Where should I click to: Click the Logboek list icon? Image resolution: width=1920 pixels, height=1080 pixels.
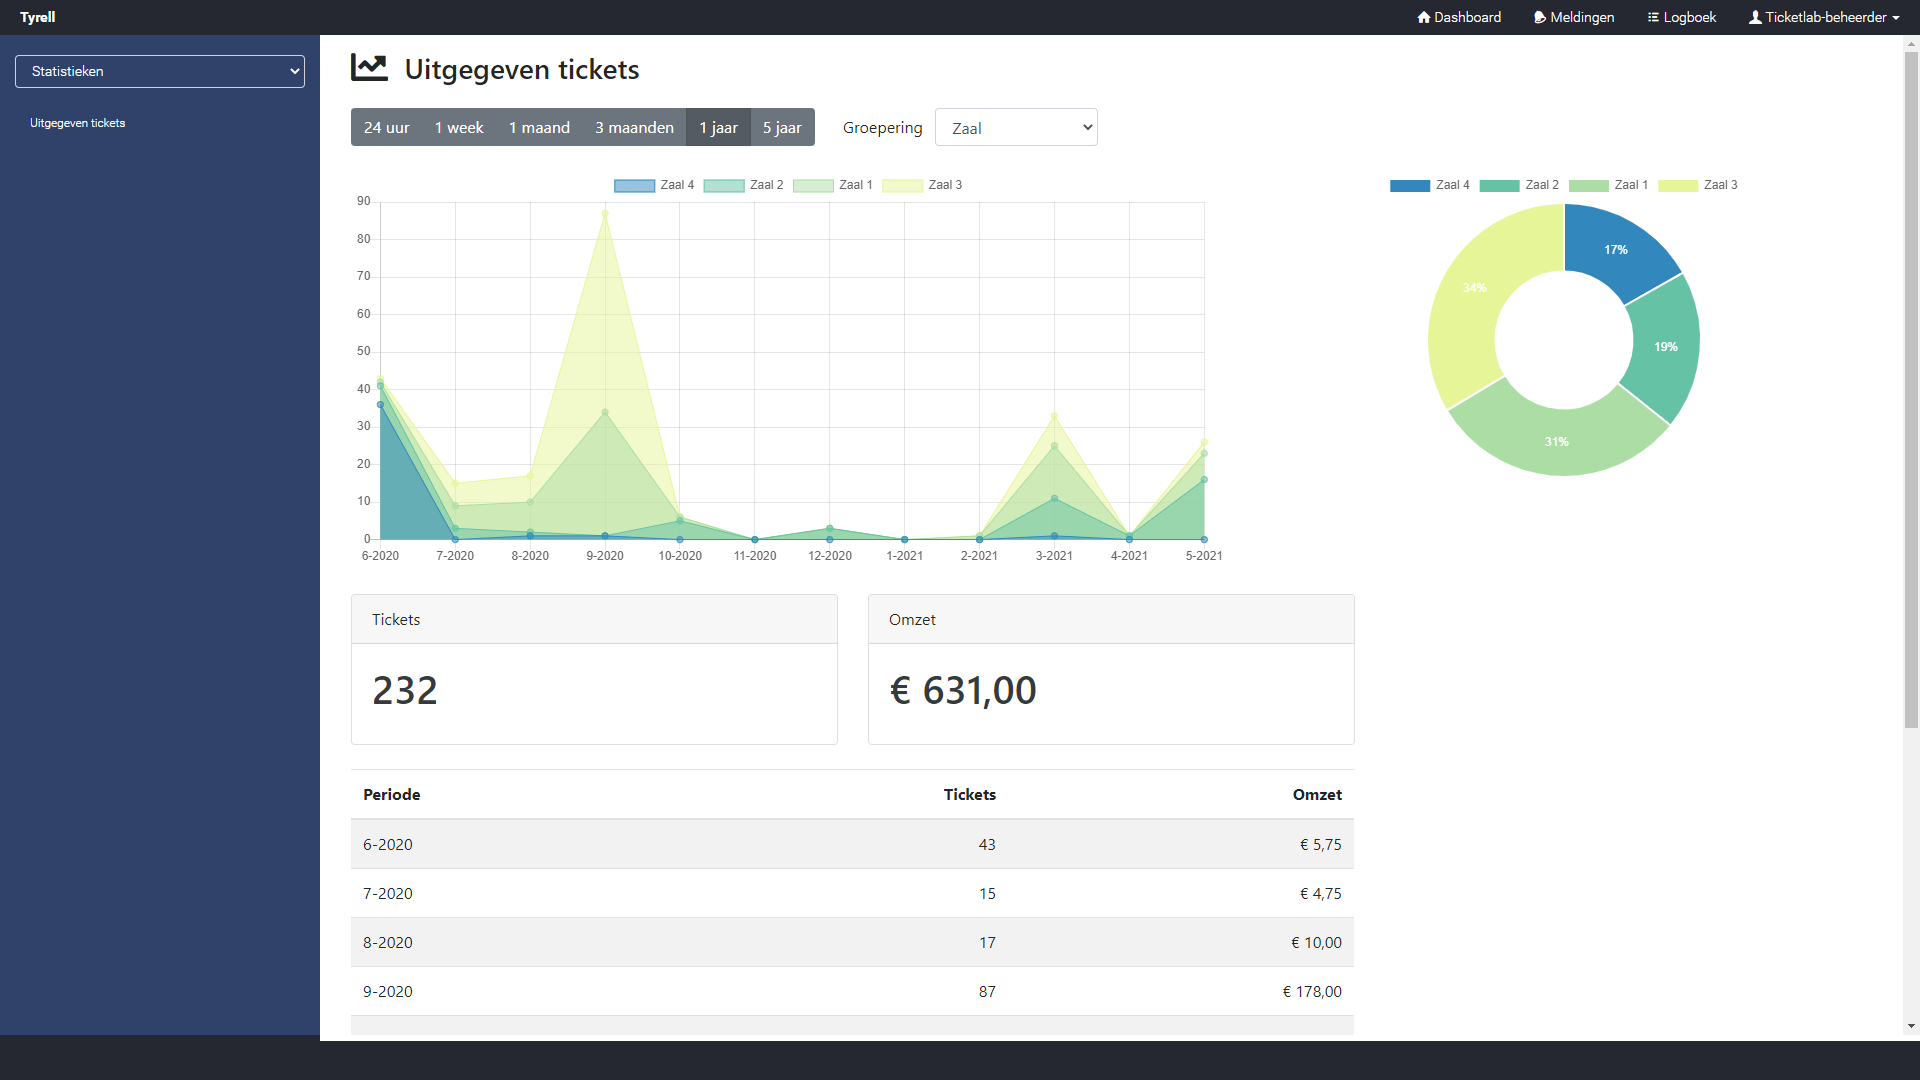(x=1653, y=17)
